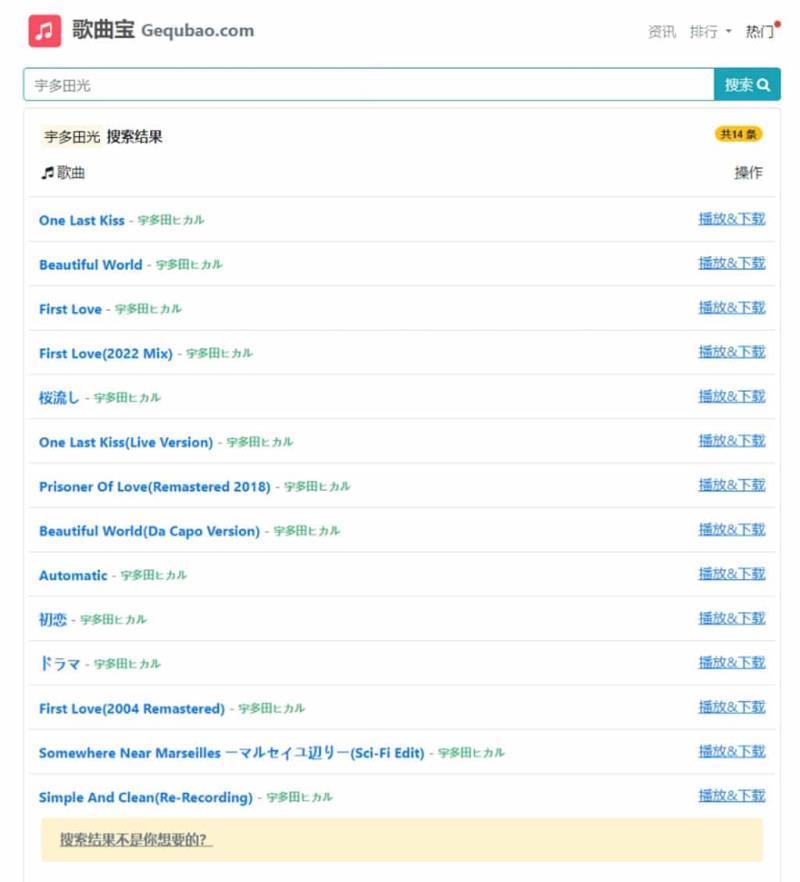Click artist 宇多田ヒカル beside Automatic

click(x=154, y=575)
